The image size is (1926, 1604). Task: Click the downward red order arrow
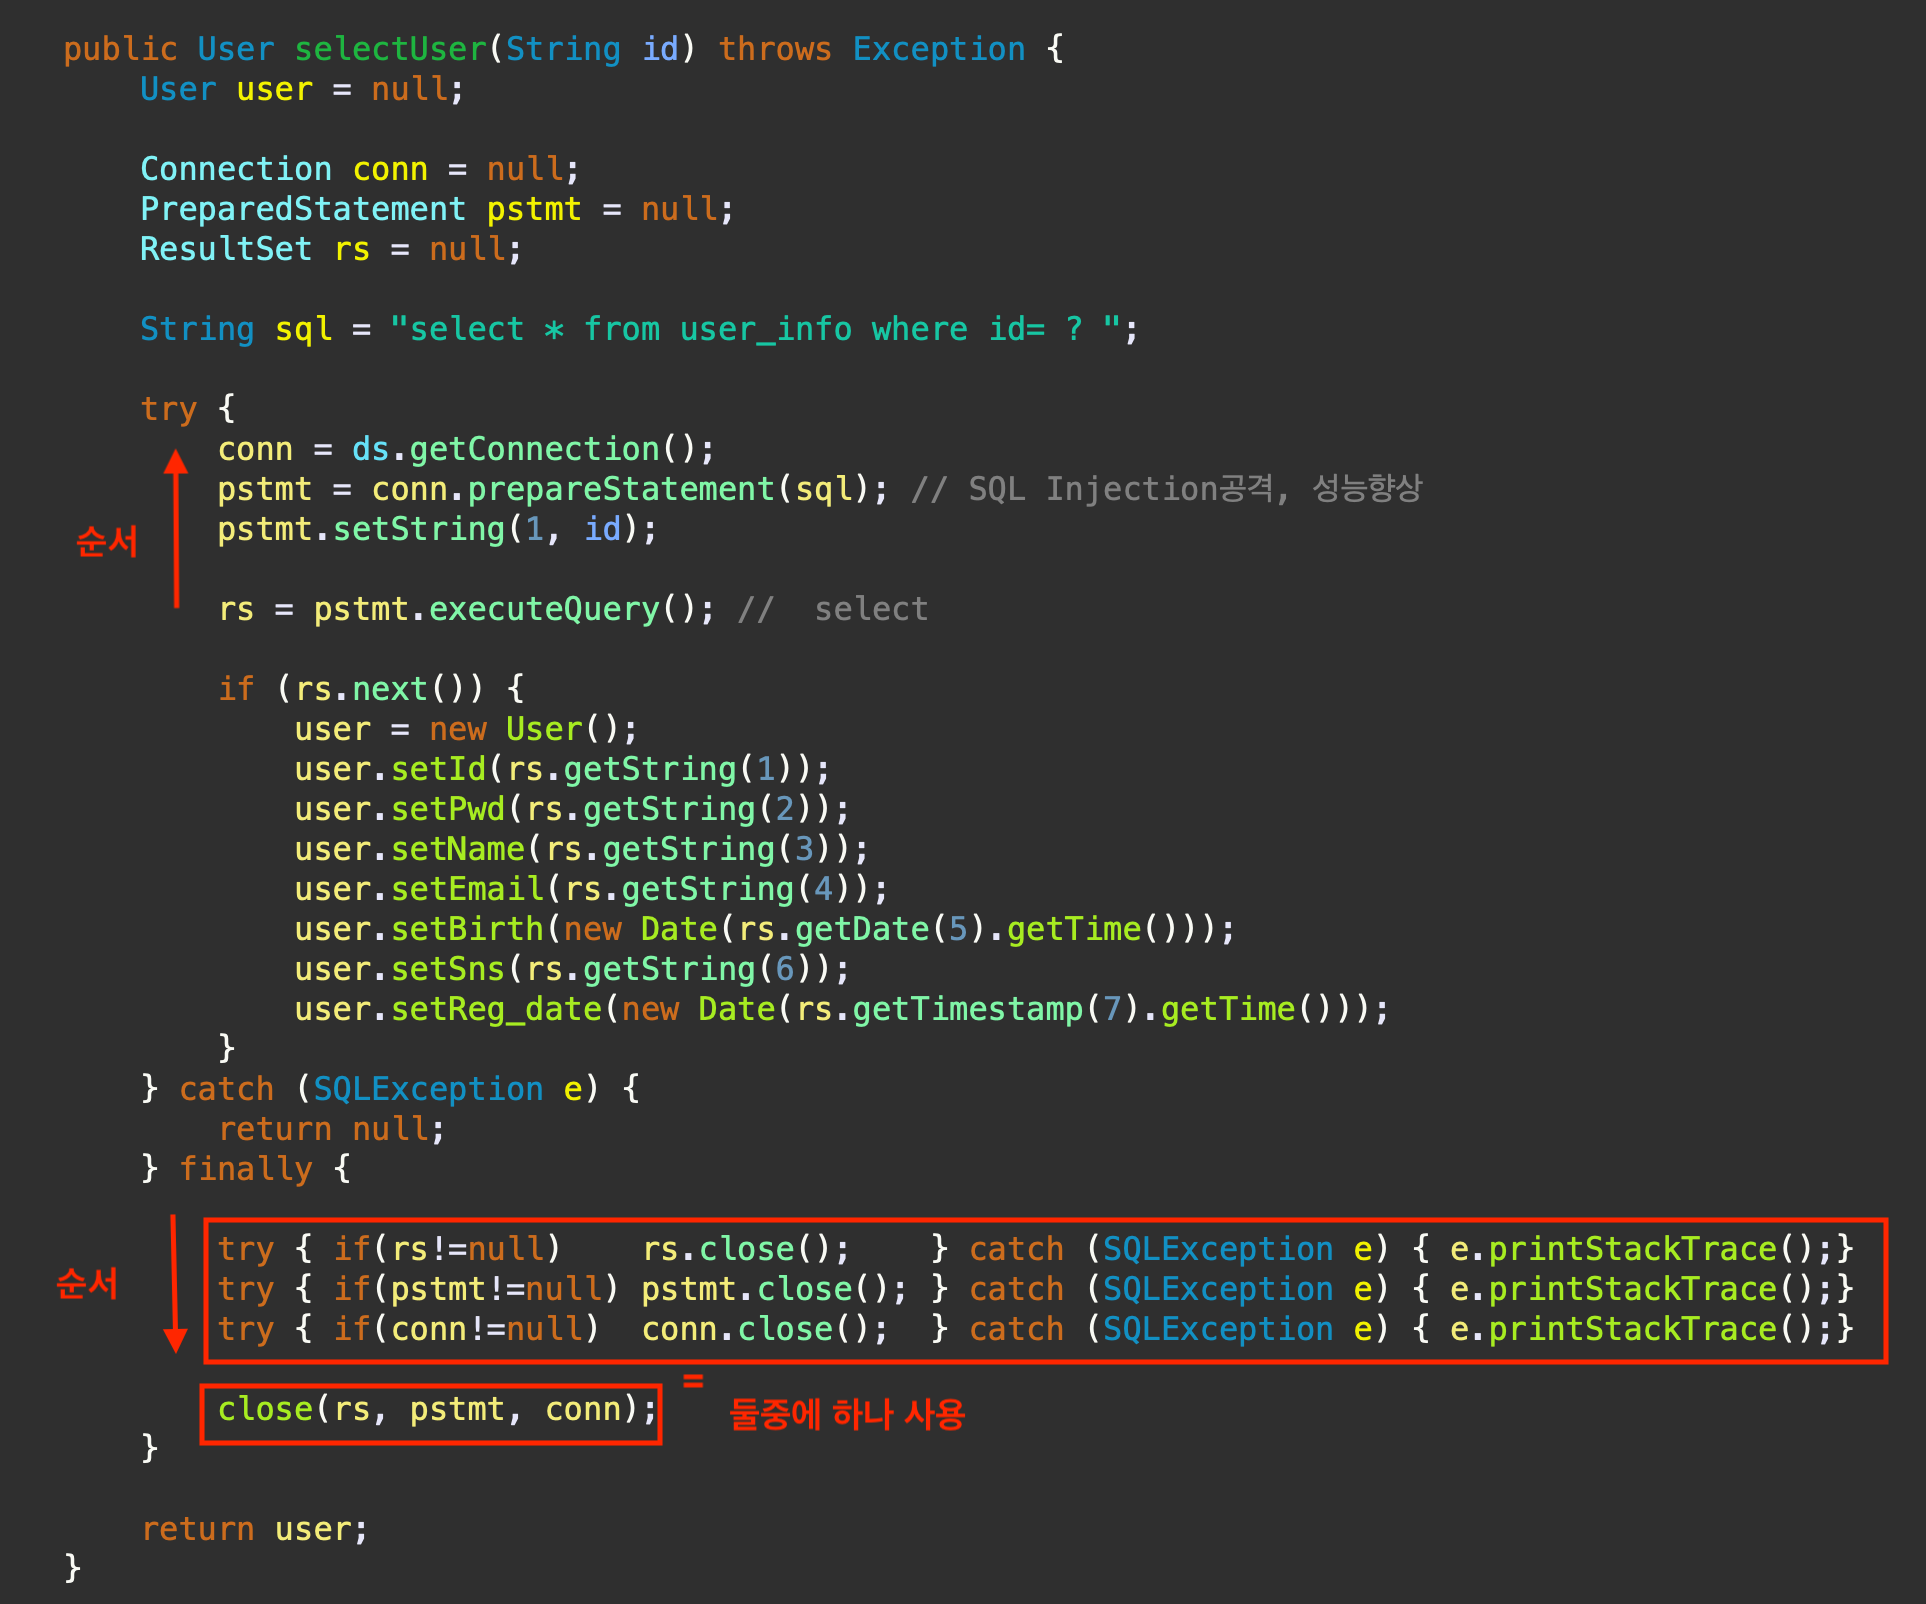tap(175, 1284)
